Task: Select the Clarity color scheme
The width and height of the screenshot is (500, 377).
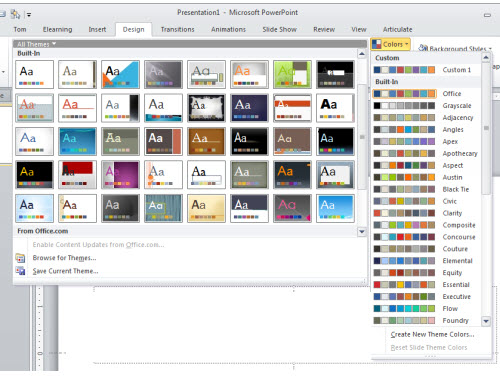Action: pos(426,213)
